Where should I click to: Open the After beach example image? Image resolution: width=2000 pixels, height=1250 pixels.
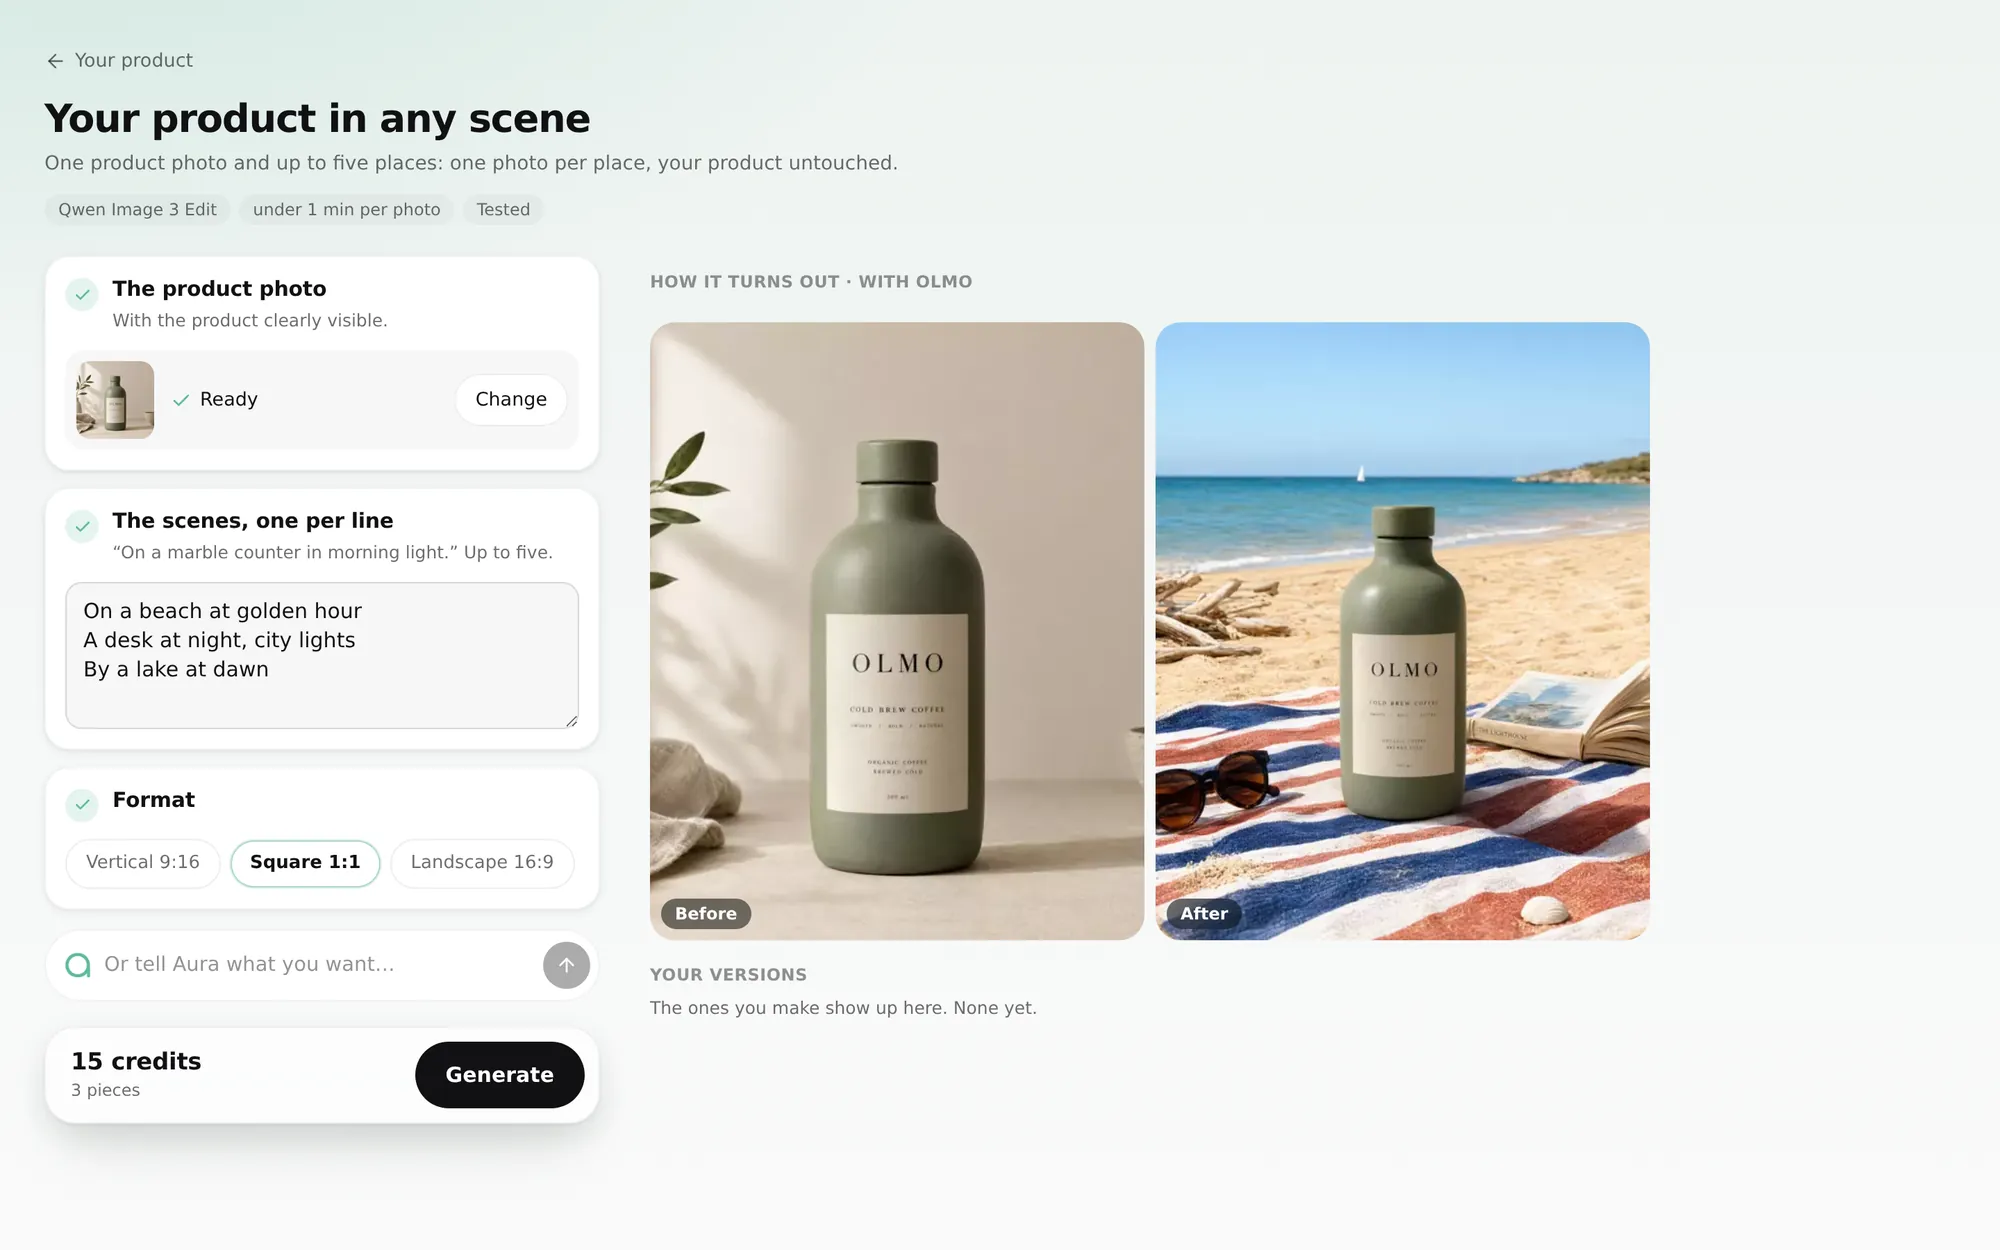tap(1402, 631)
